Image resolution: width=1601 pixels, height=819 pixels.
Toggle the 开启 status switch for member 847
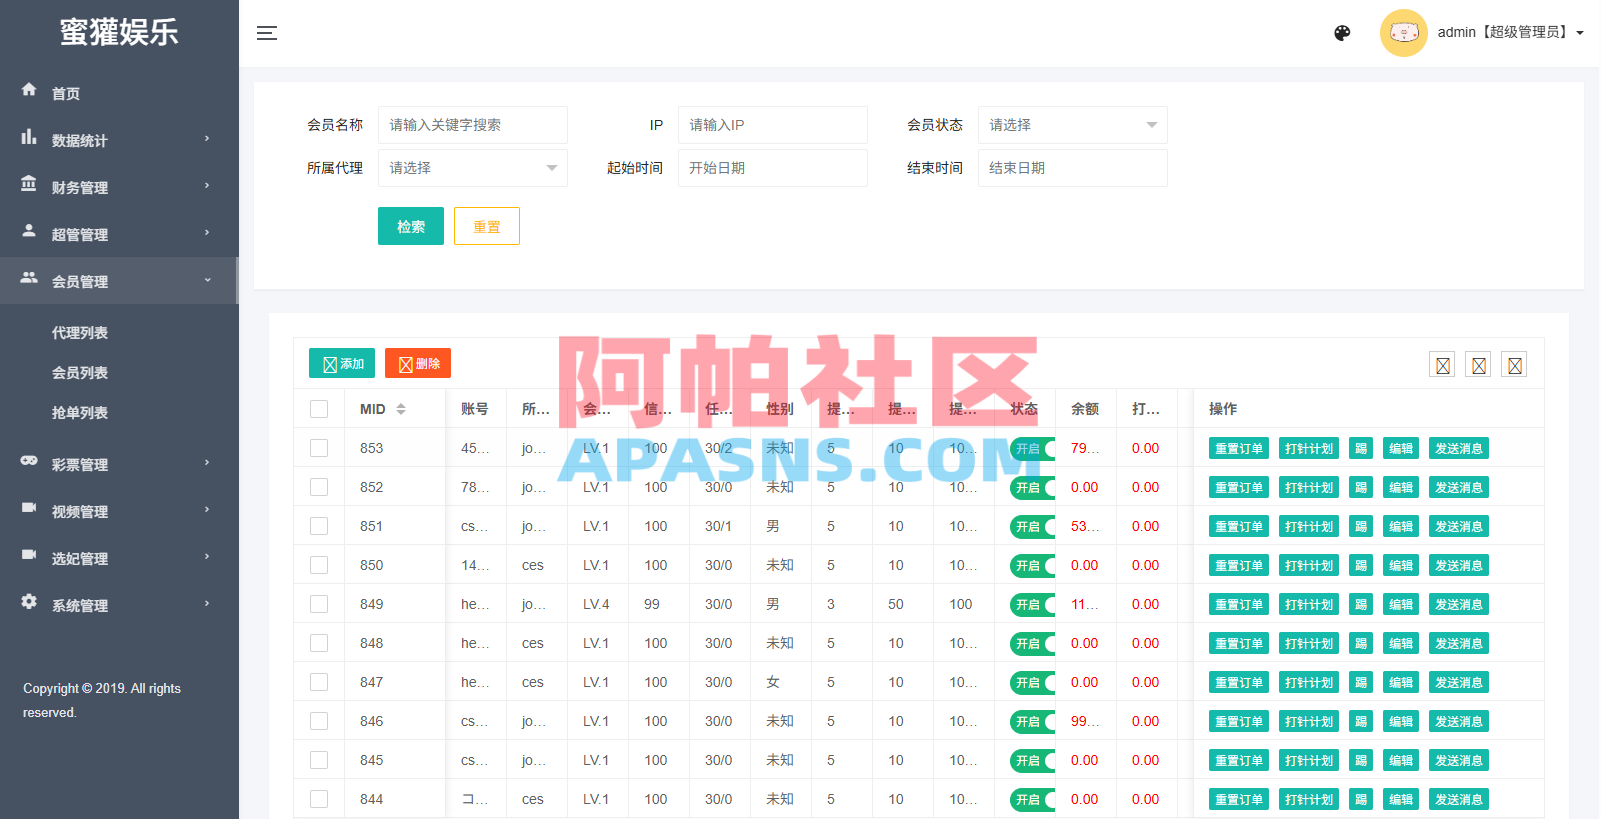[1033, 683]
